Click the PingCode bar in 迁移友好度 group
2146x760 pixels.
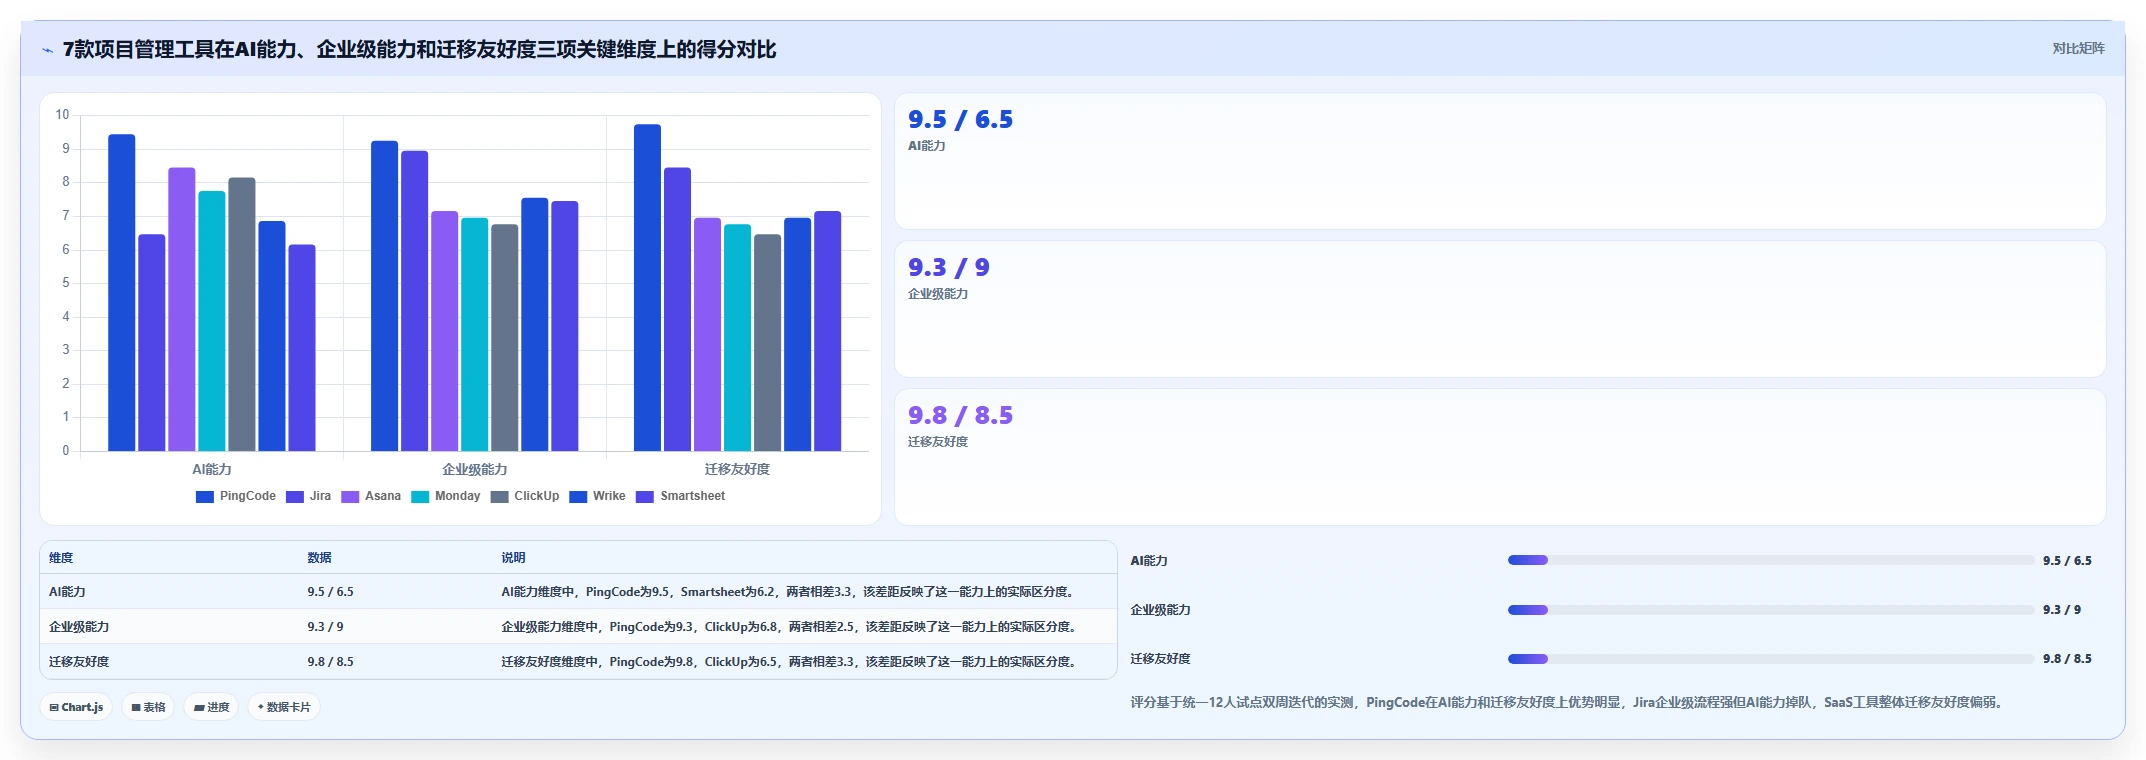[x=648, y=287]
